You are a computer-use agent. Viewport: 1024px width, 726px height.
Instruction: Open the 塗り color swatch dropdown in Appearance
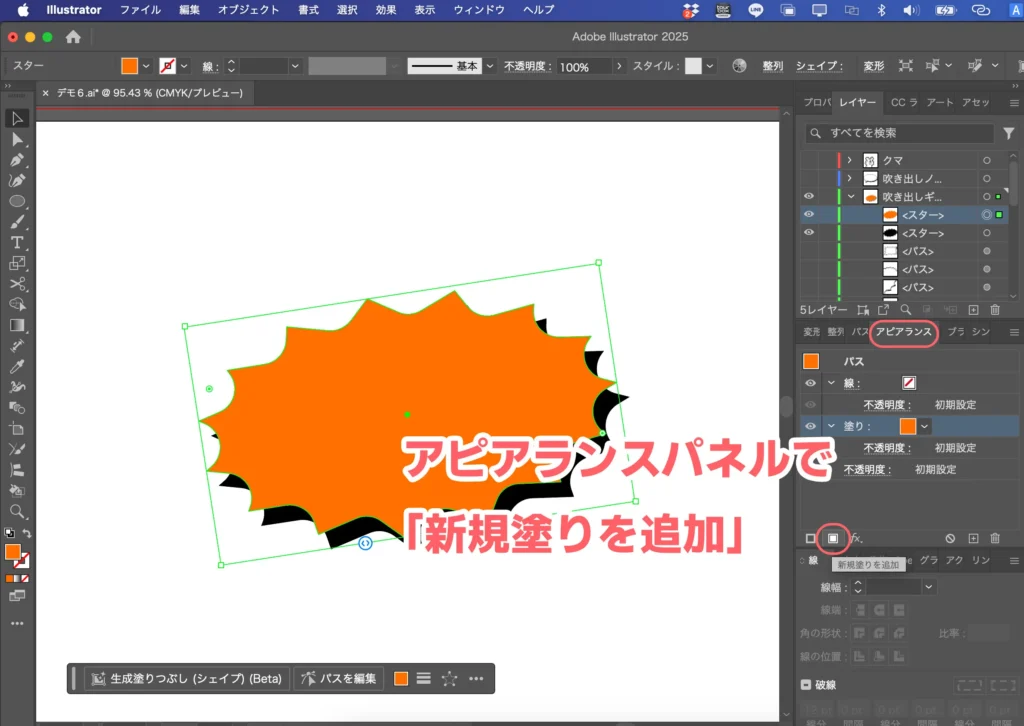(923, 426)
